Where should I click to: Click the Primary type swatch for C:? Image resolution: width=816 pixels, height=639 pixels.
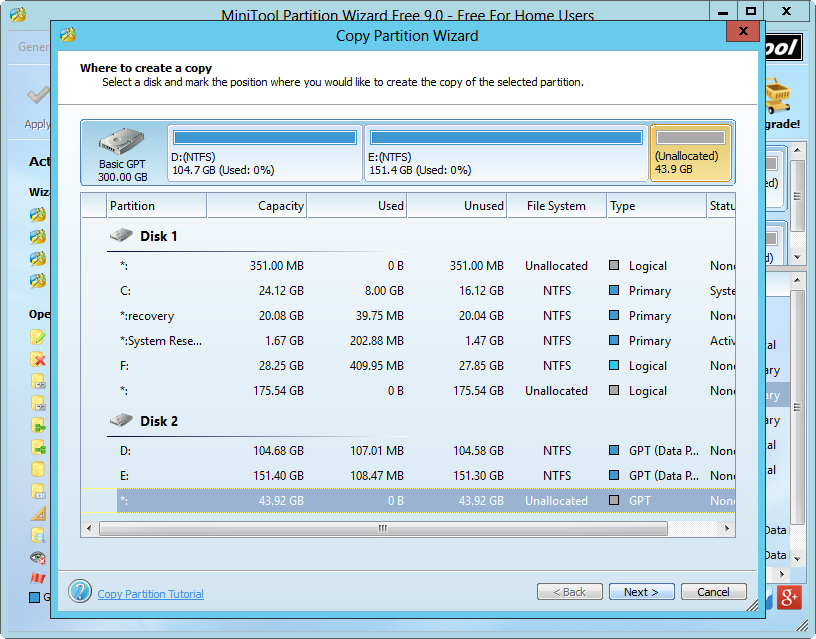(x=614, y=290)
